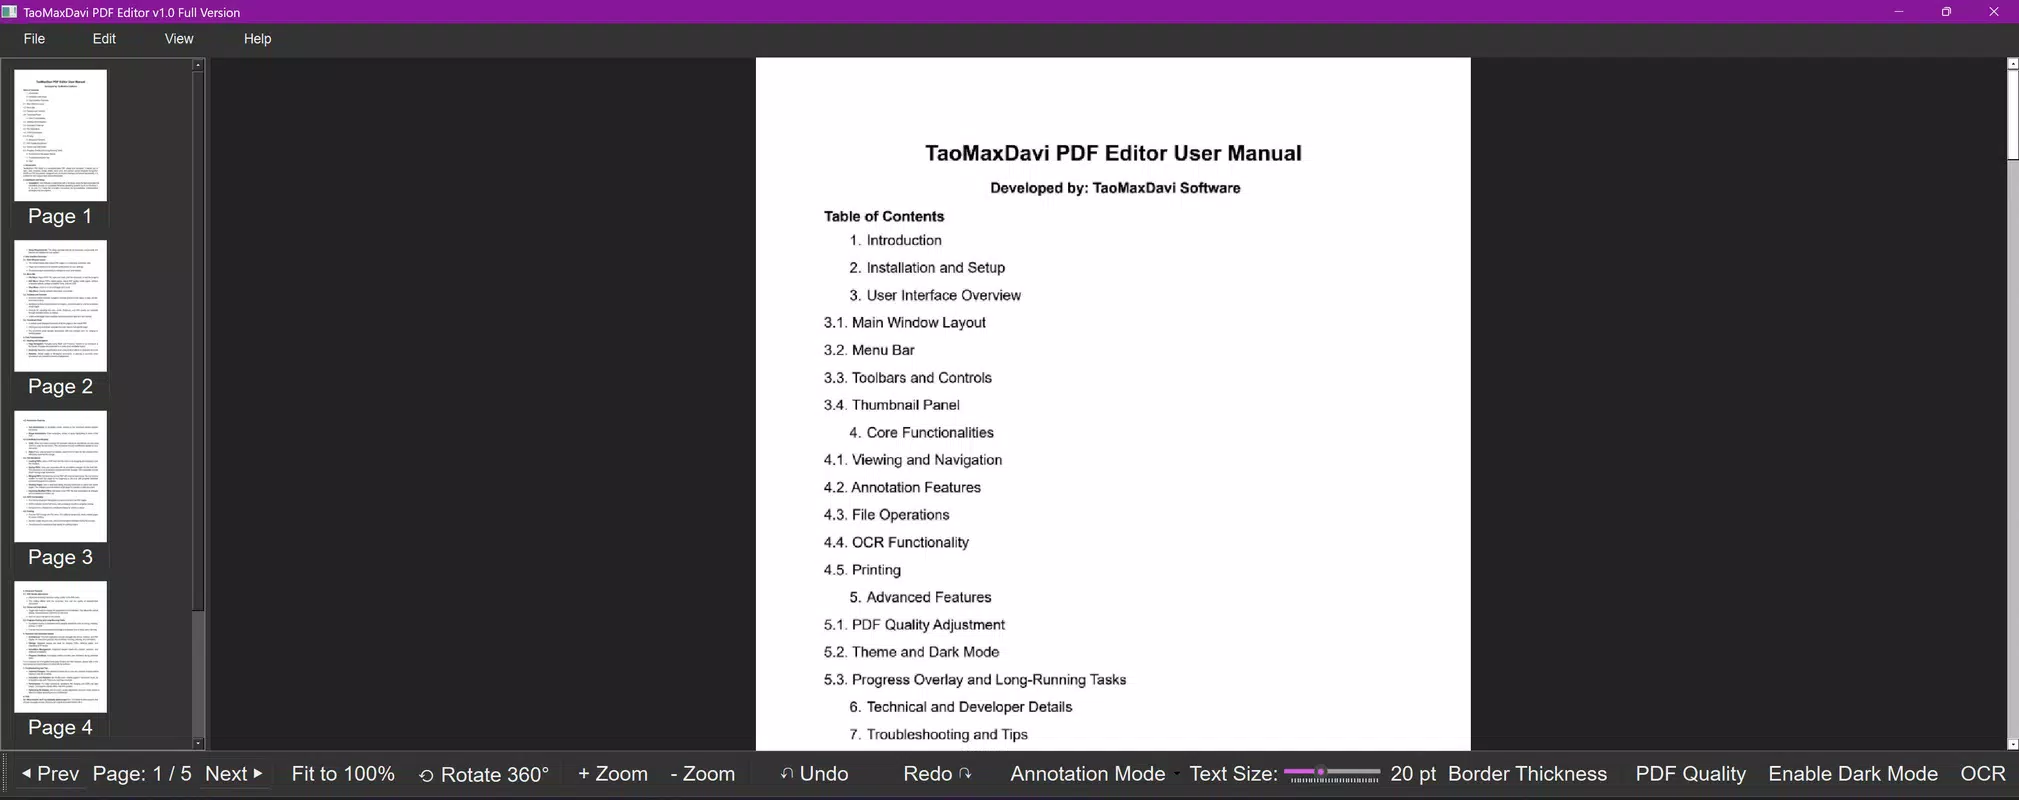Minimize the PDF Editor window
Screen dimensions: 2019x800
pyautogui.click(x=1898, y=12)
